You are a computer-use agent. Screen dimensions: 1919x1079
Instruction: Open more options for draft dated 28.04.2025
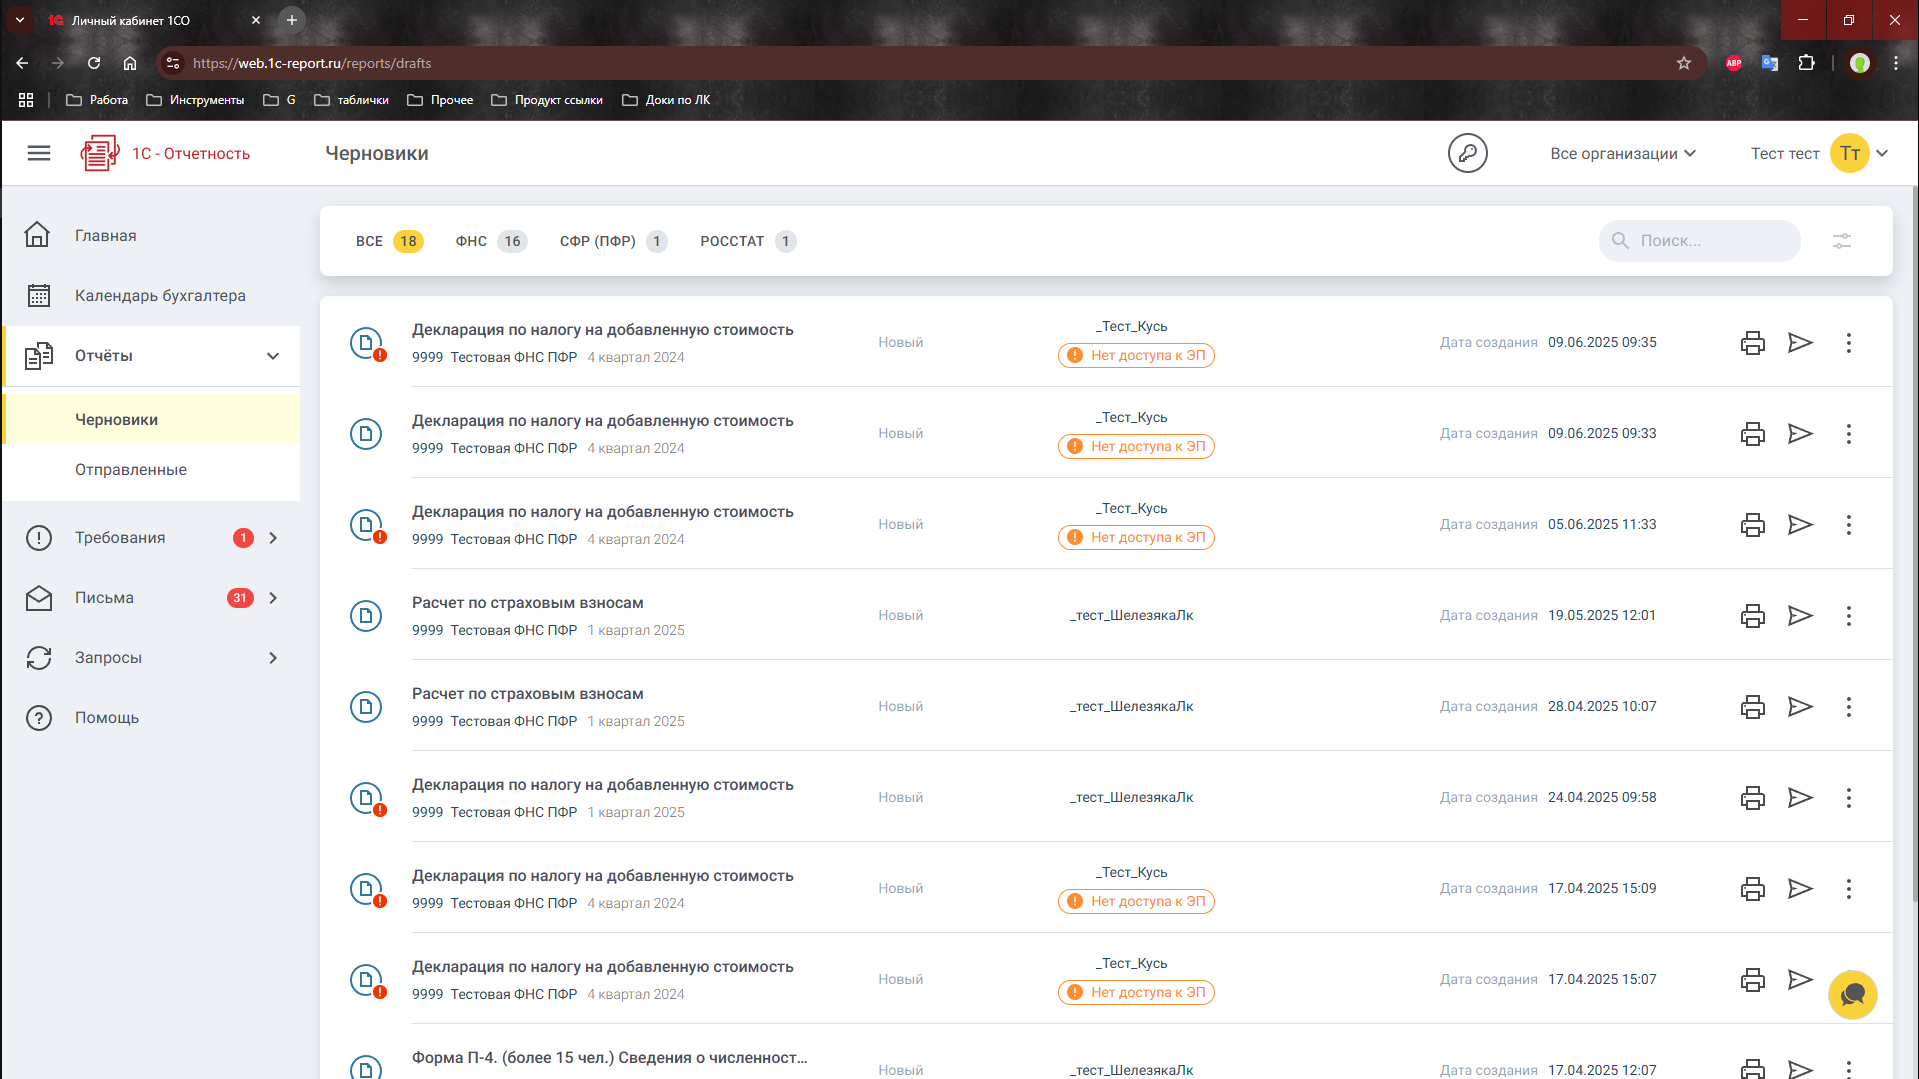(x=1848, y=707)
